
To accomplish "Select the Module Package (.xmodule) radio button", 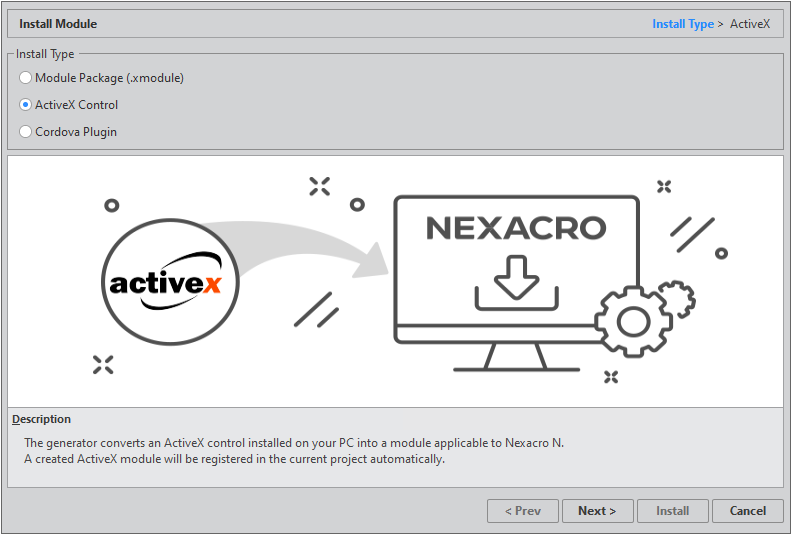I will 26,77.
